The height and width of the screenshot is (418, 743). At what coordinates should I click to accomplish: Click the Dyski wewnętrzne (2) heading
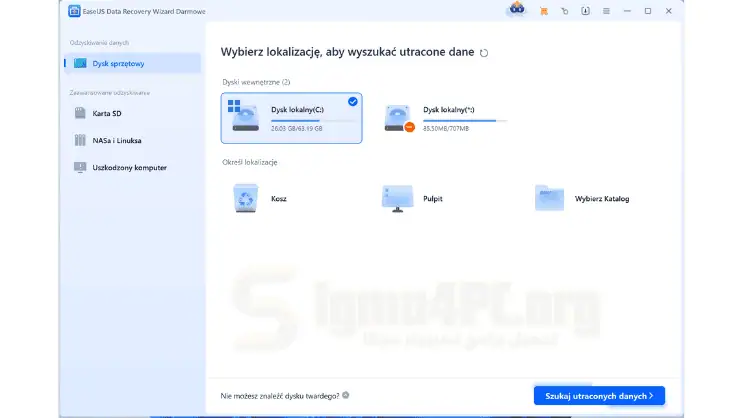coord(256,82)
